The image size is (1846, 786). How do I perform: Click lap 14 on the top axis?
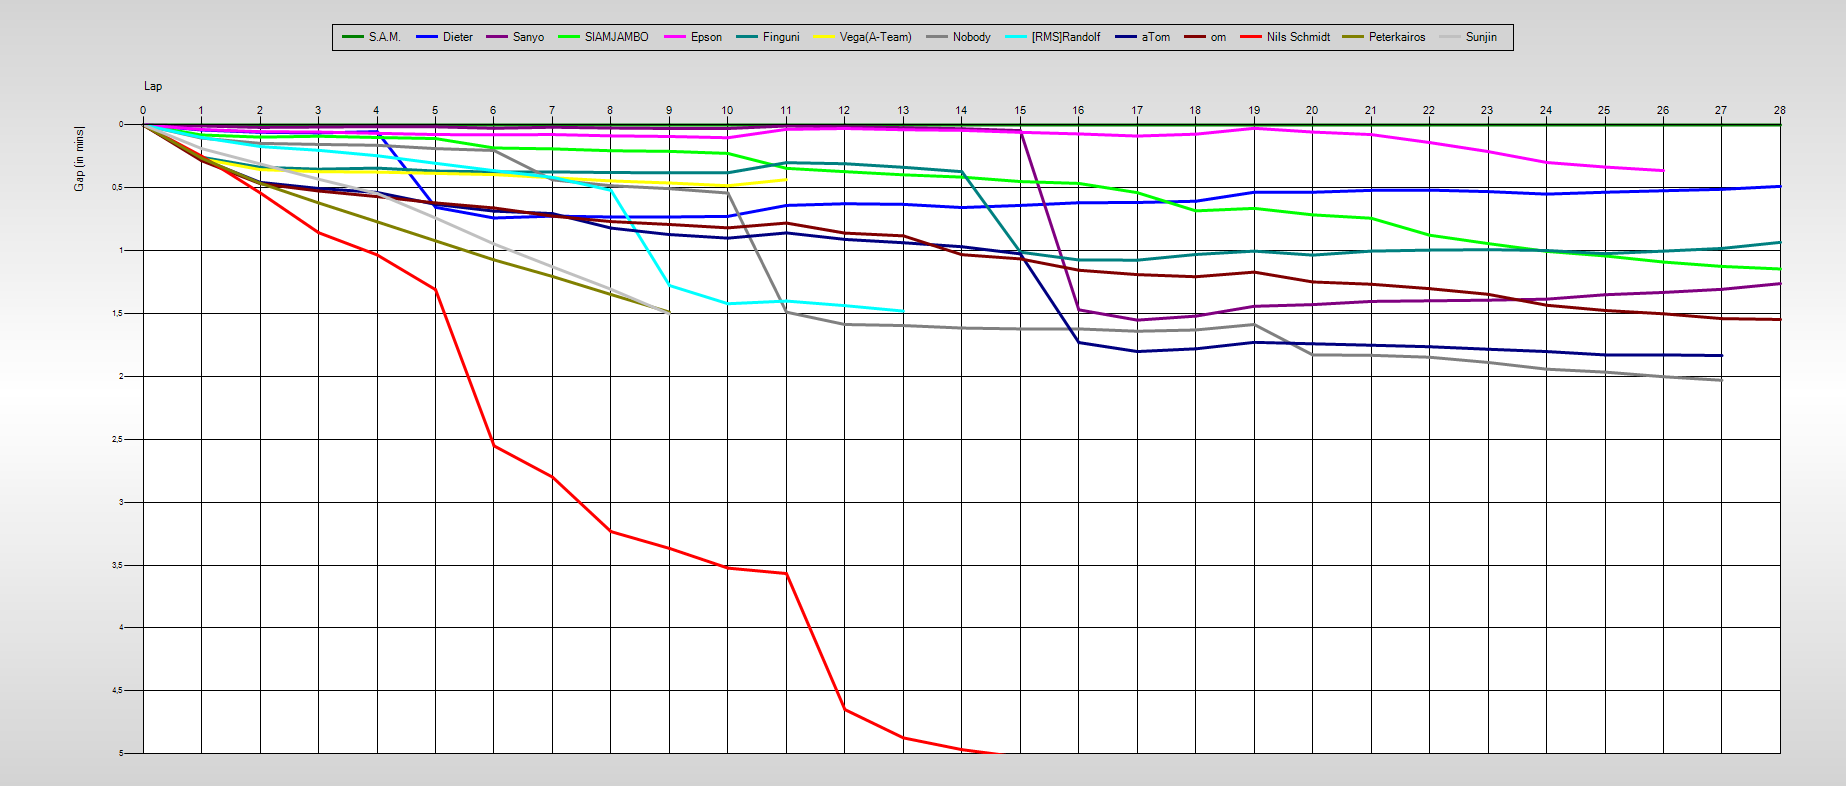961,110
